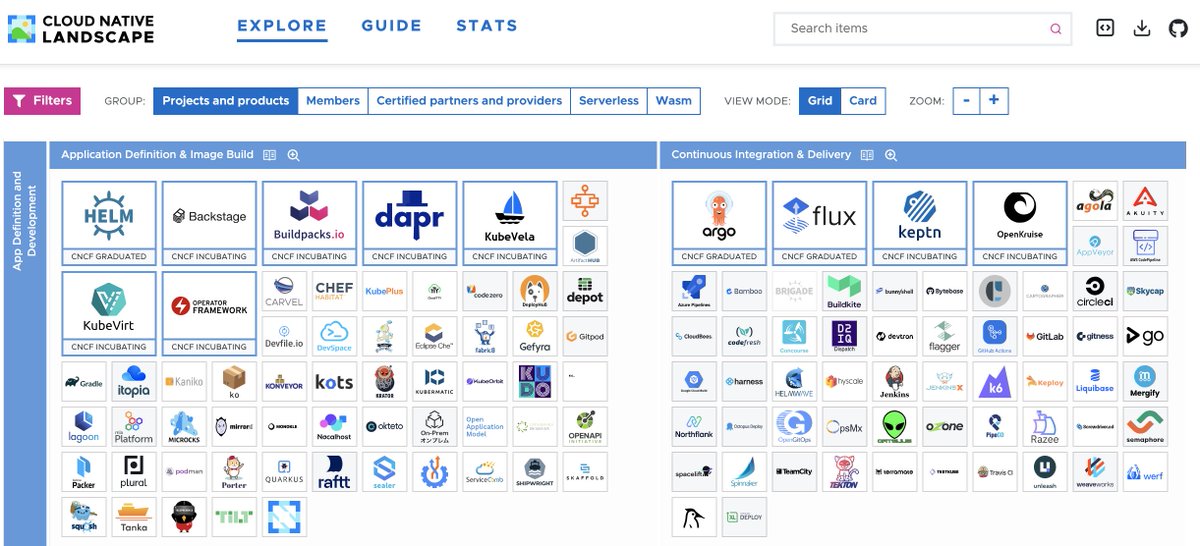The image size is (1200, 546).
Task: Open the depot logo item
Action: [x=584, y=291]
